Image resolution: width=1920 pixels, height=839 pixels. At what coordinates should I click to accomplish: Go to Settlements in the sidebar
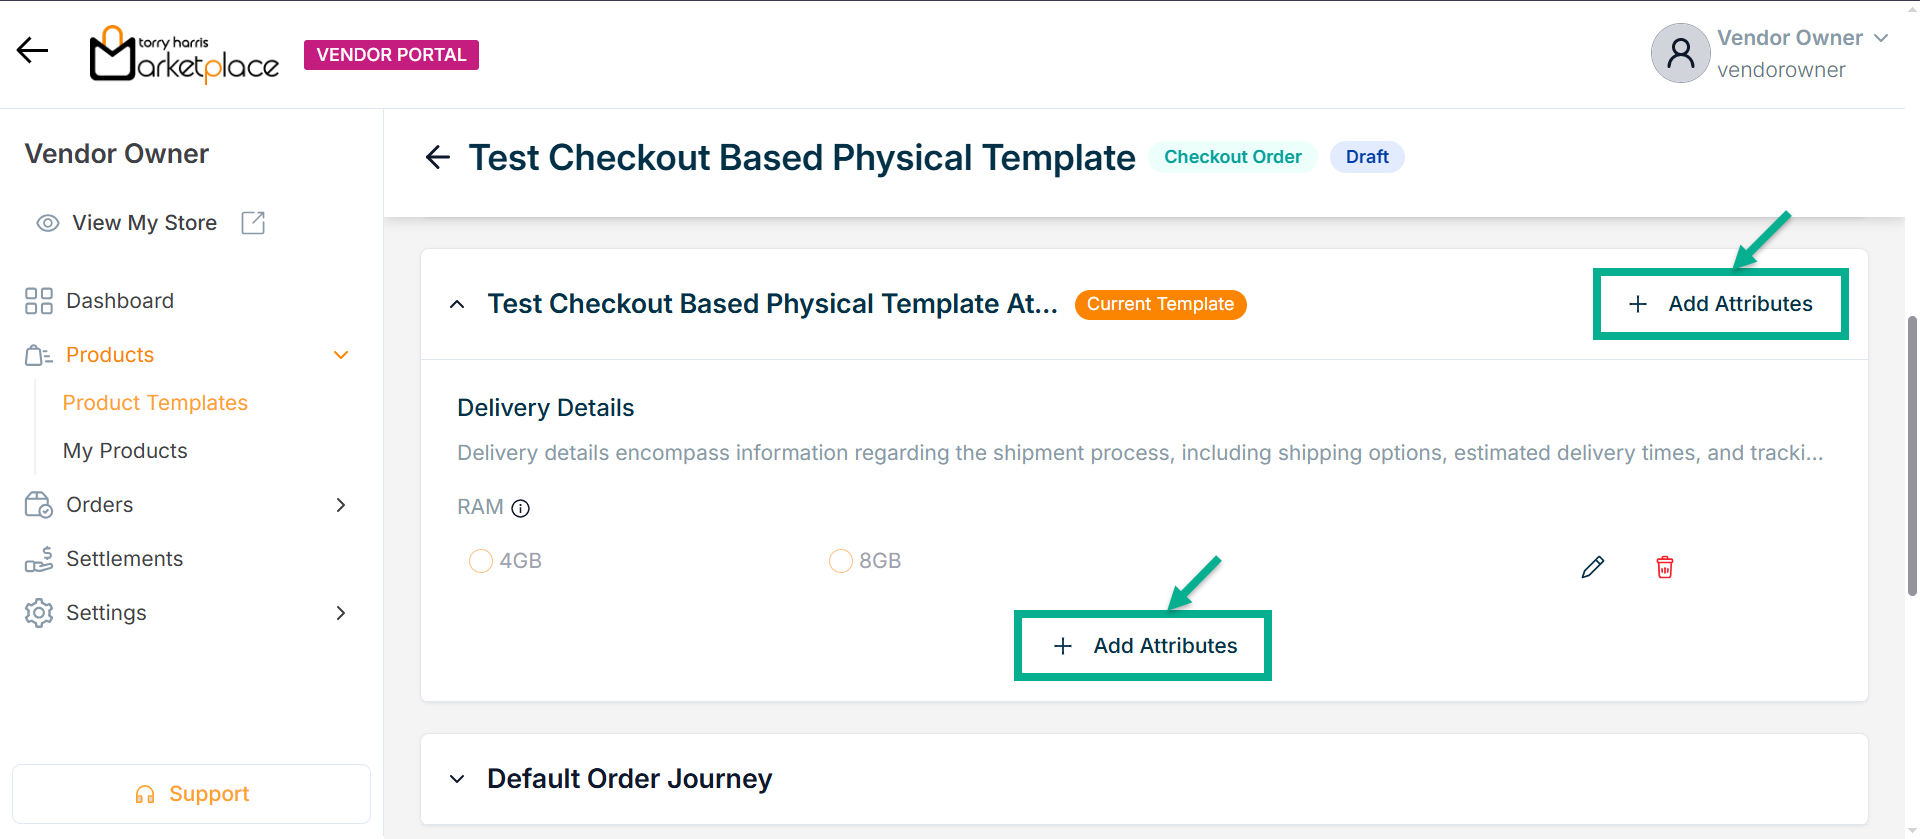click(124, 559)
